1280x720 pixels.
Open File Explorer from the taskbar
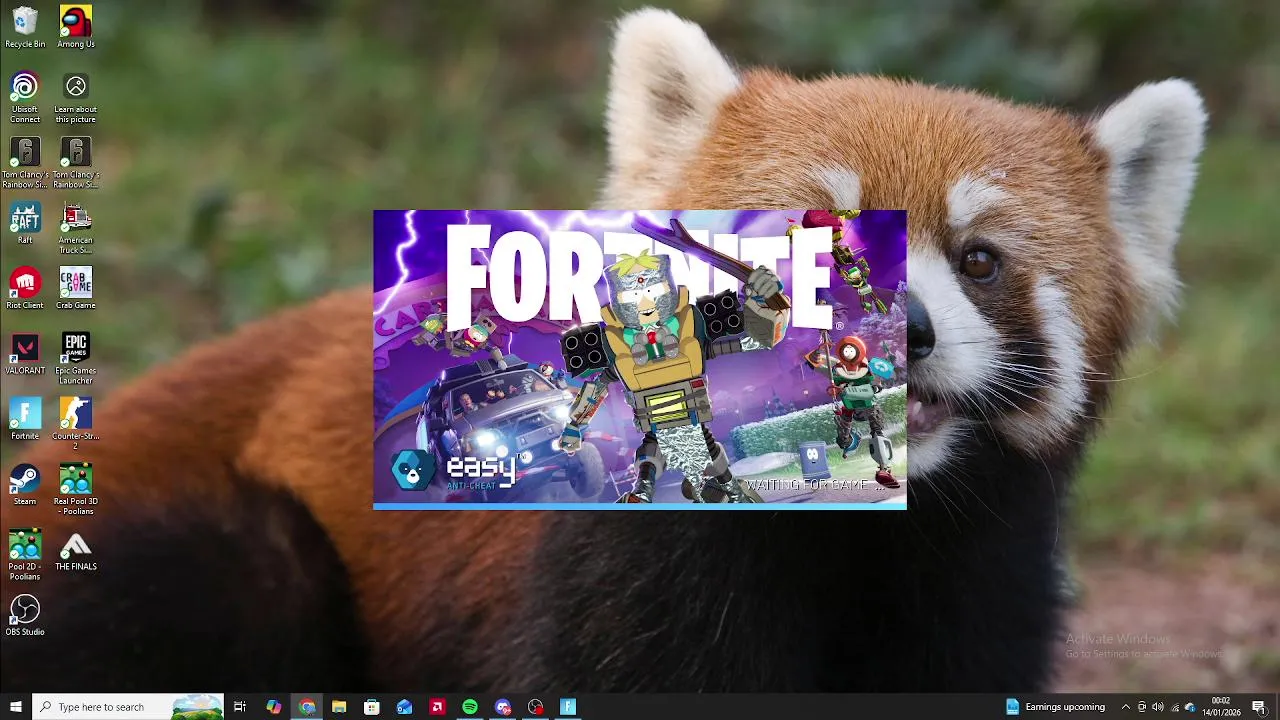(339, 707)
